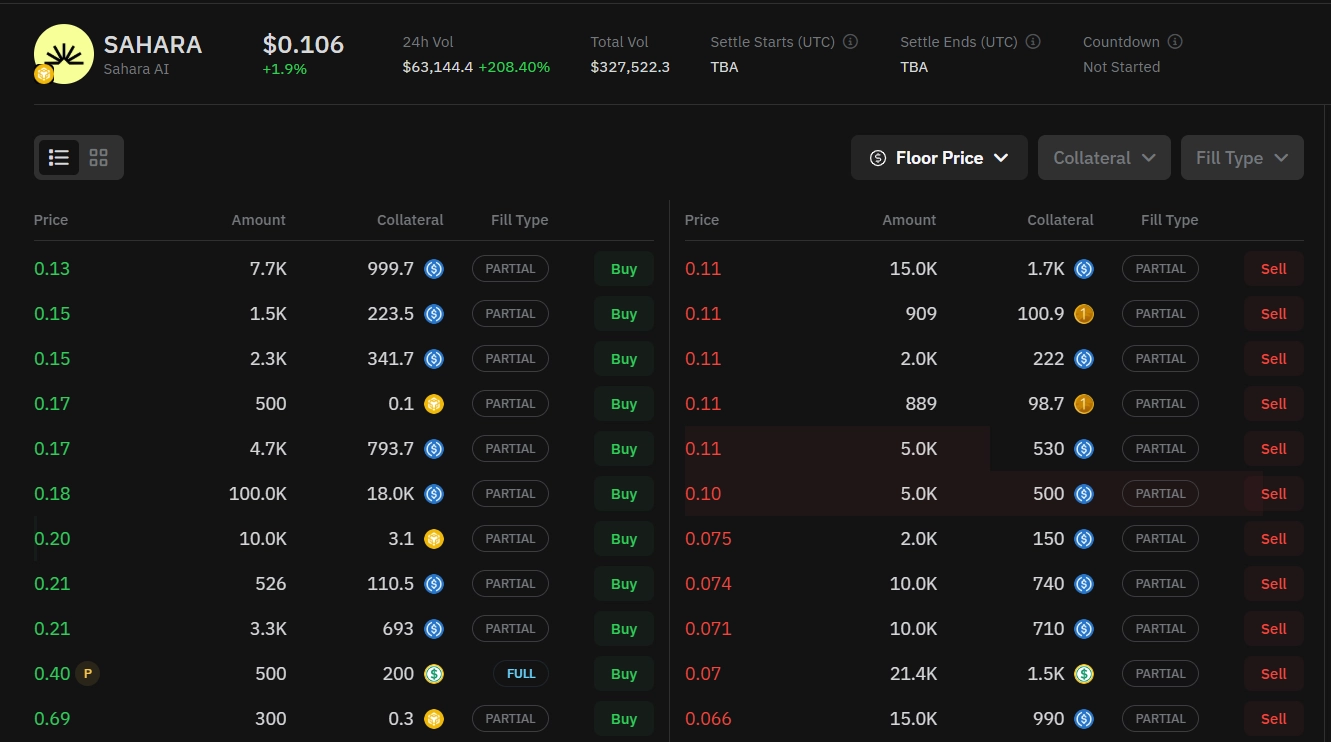Click Buy on the 0.13 price order
Screen dimensions: 1331x742
coord(623,268)
